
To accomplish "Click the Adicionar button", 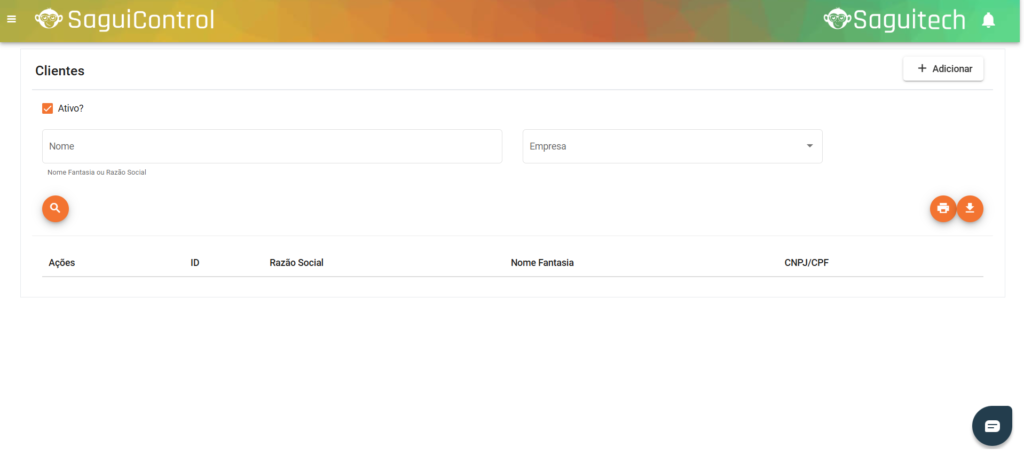I will tap(943, 69).
